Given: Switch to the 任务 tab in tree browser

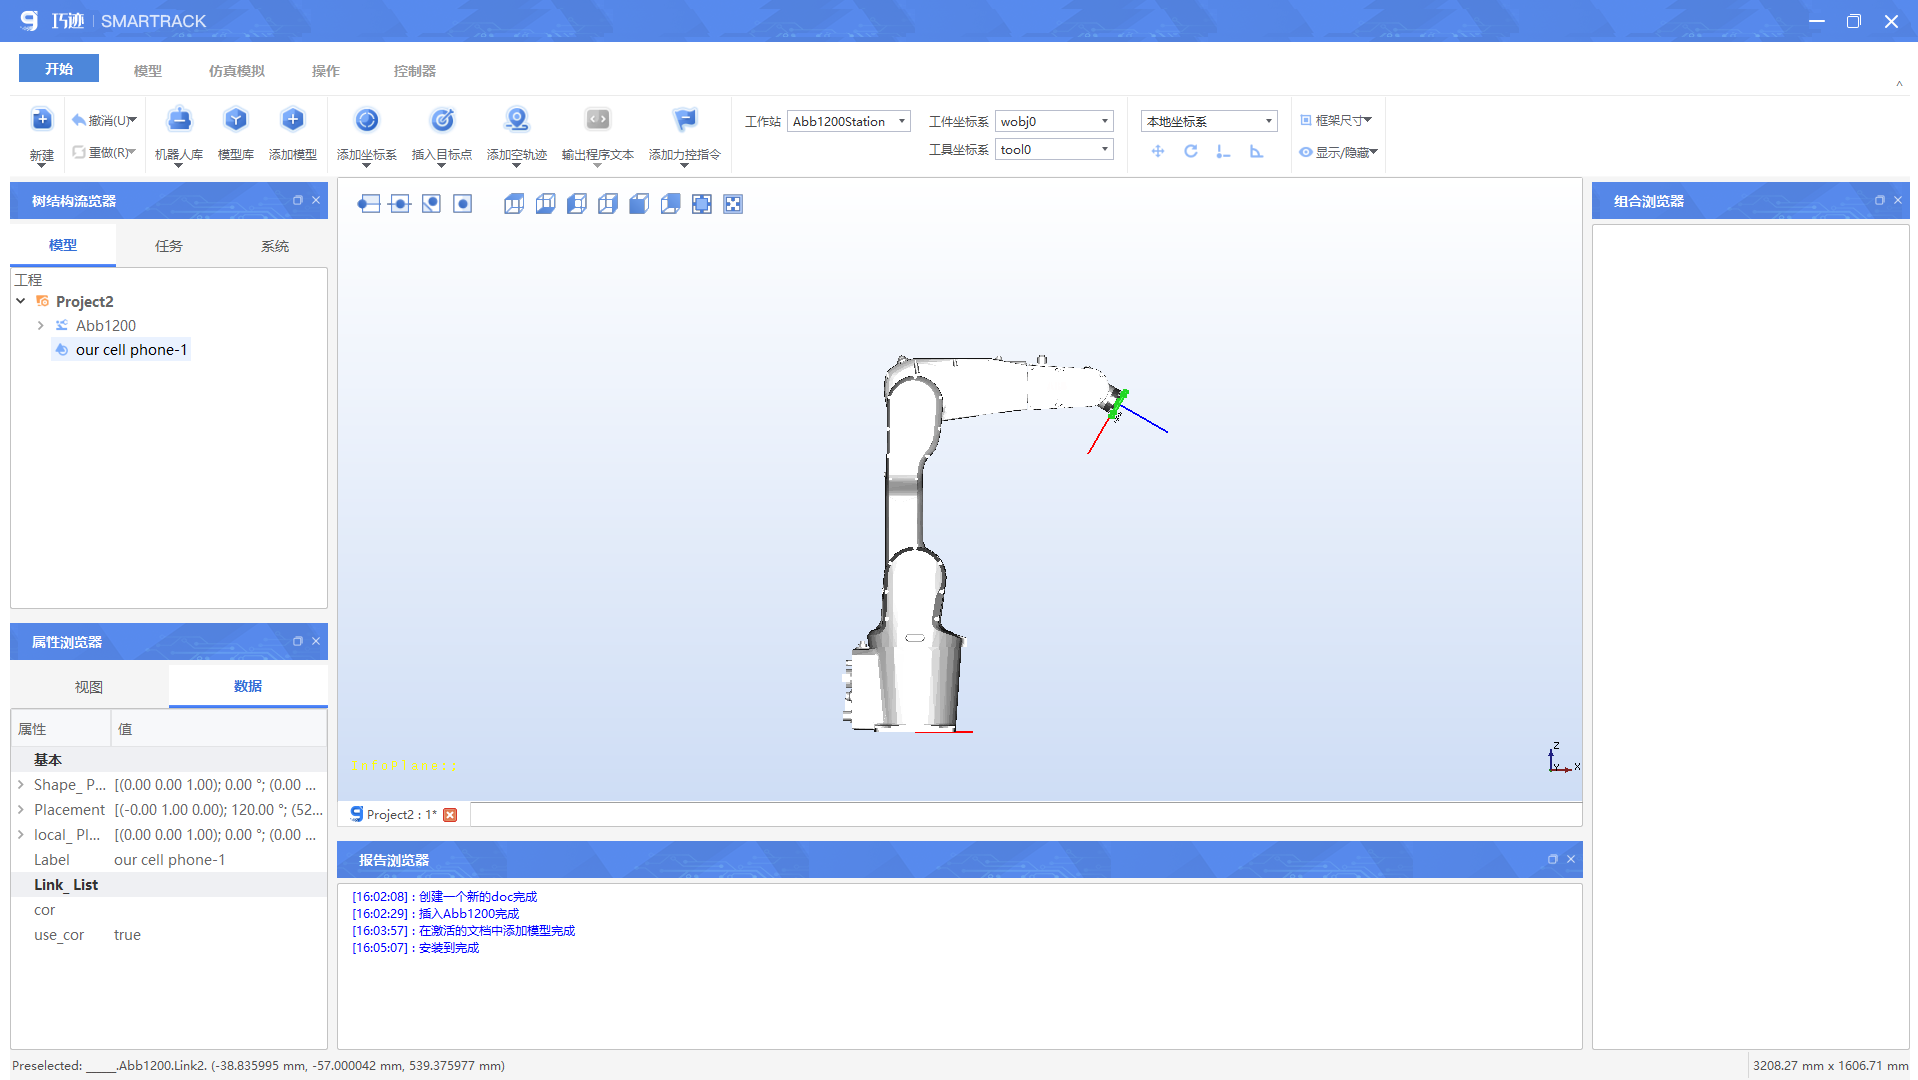Looking at the screenshot, I should pyautogui.click(x=169, y=246).
